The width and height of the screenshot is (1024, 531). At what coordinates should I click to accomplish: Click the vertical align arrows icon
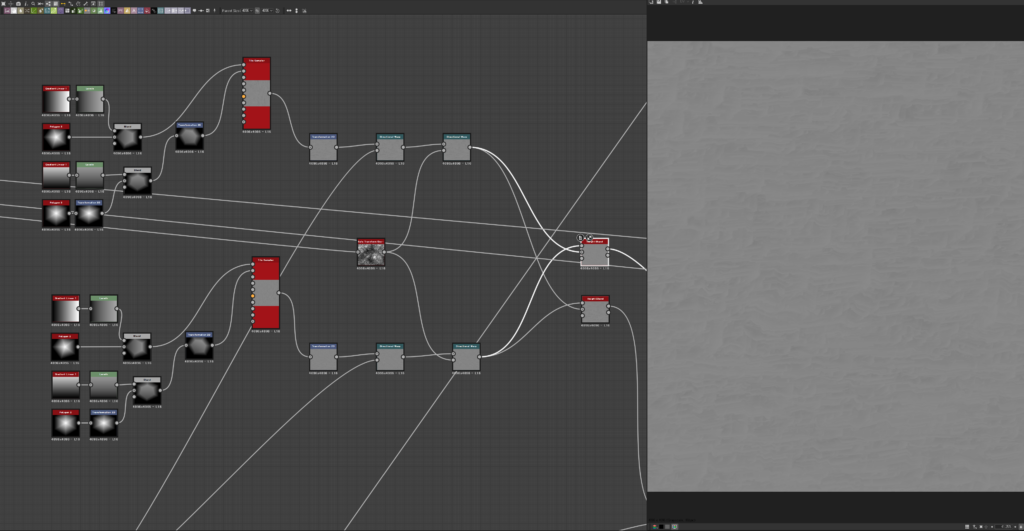tap(296, 10)
